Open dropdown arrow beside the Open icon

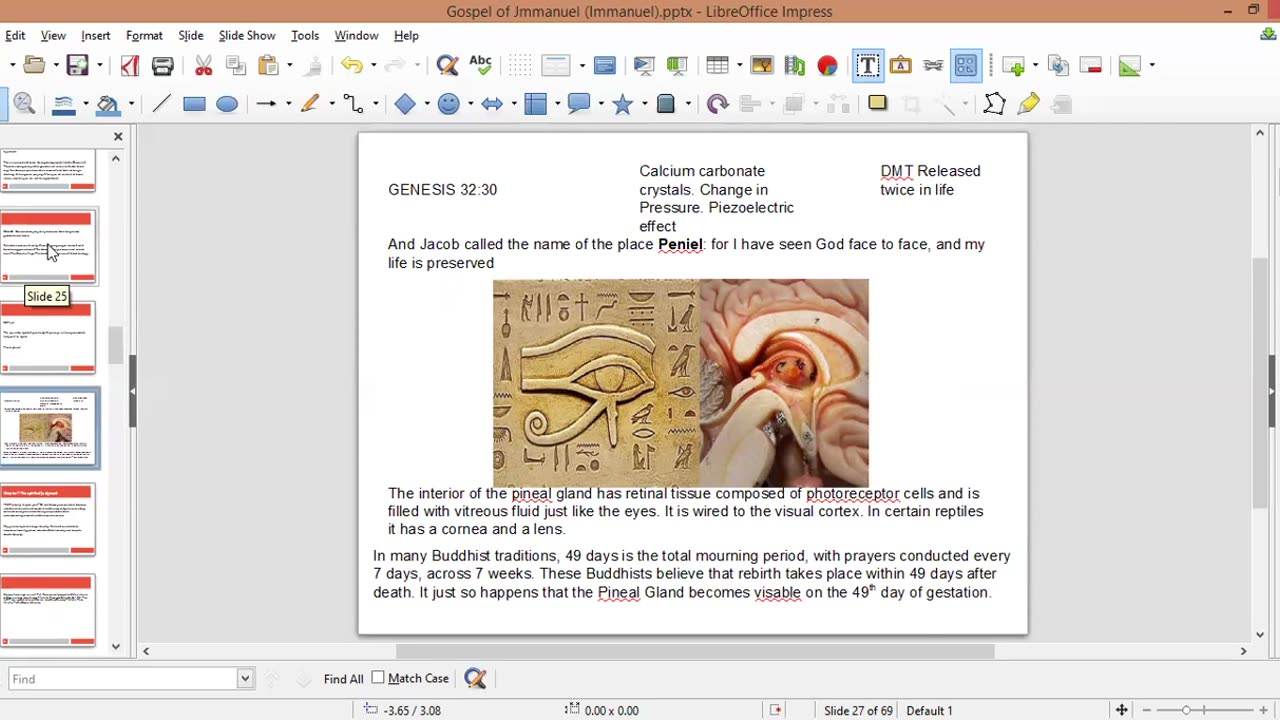[54, 66]
